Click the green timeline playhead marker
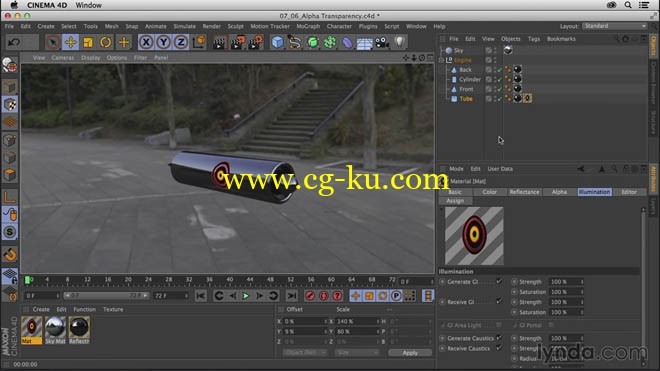Screen dimensions: 660x371 coord(27,280)
